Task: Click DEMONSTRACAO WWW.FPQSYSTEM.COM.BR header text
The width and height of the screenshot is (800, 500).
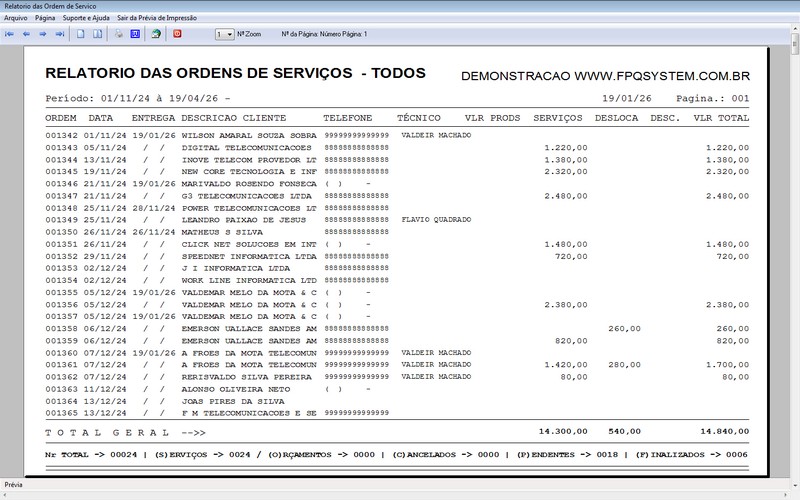Action: tap(605, 76)
